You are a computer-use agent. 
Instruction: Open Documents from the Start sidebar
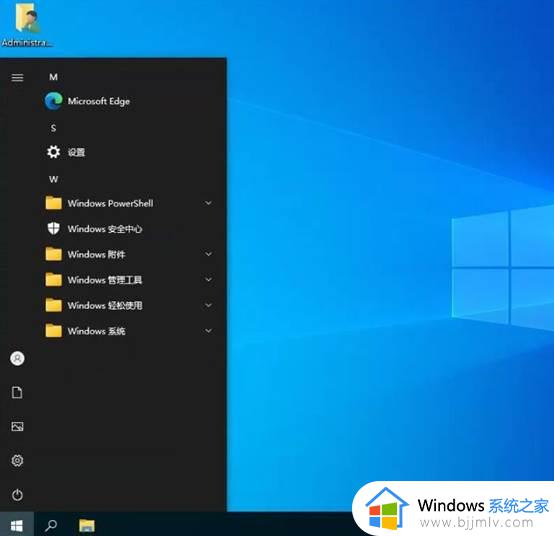coord(17,393)
